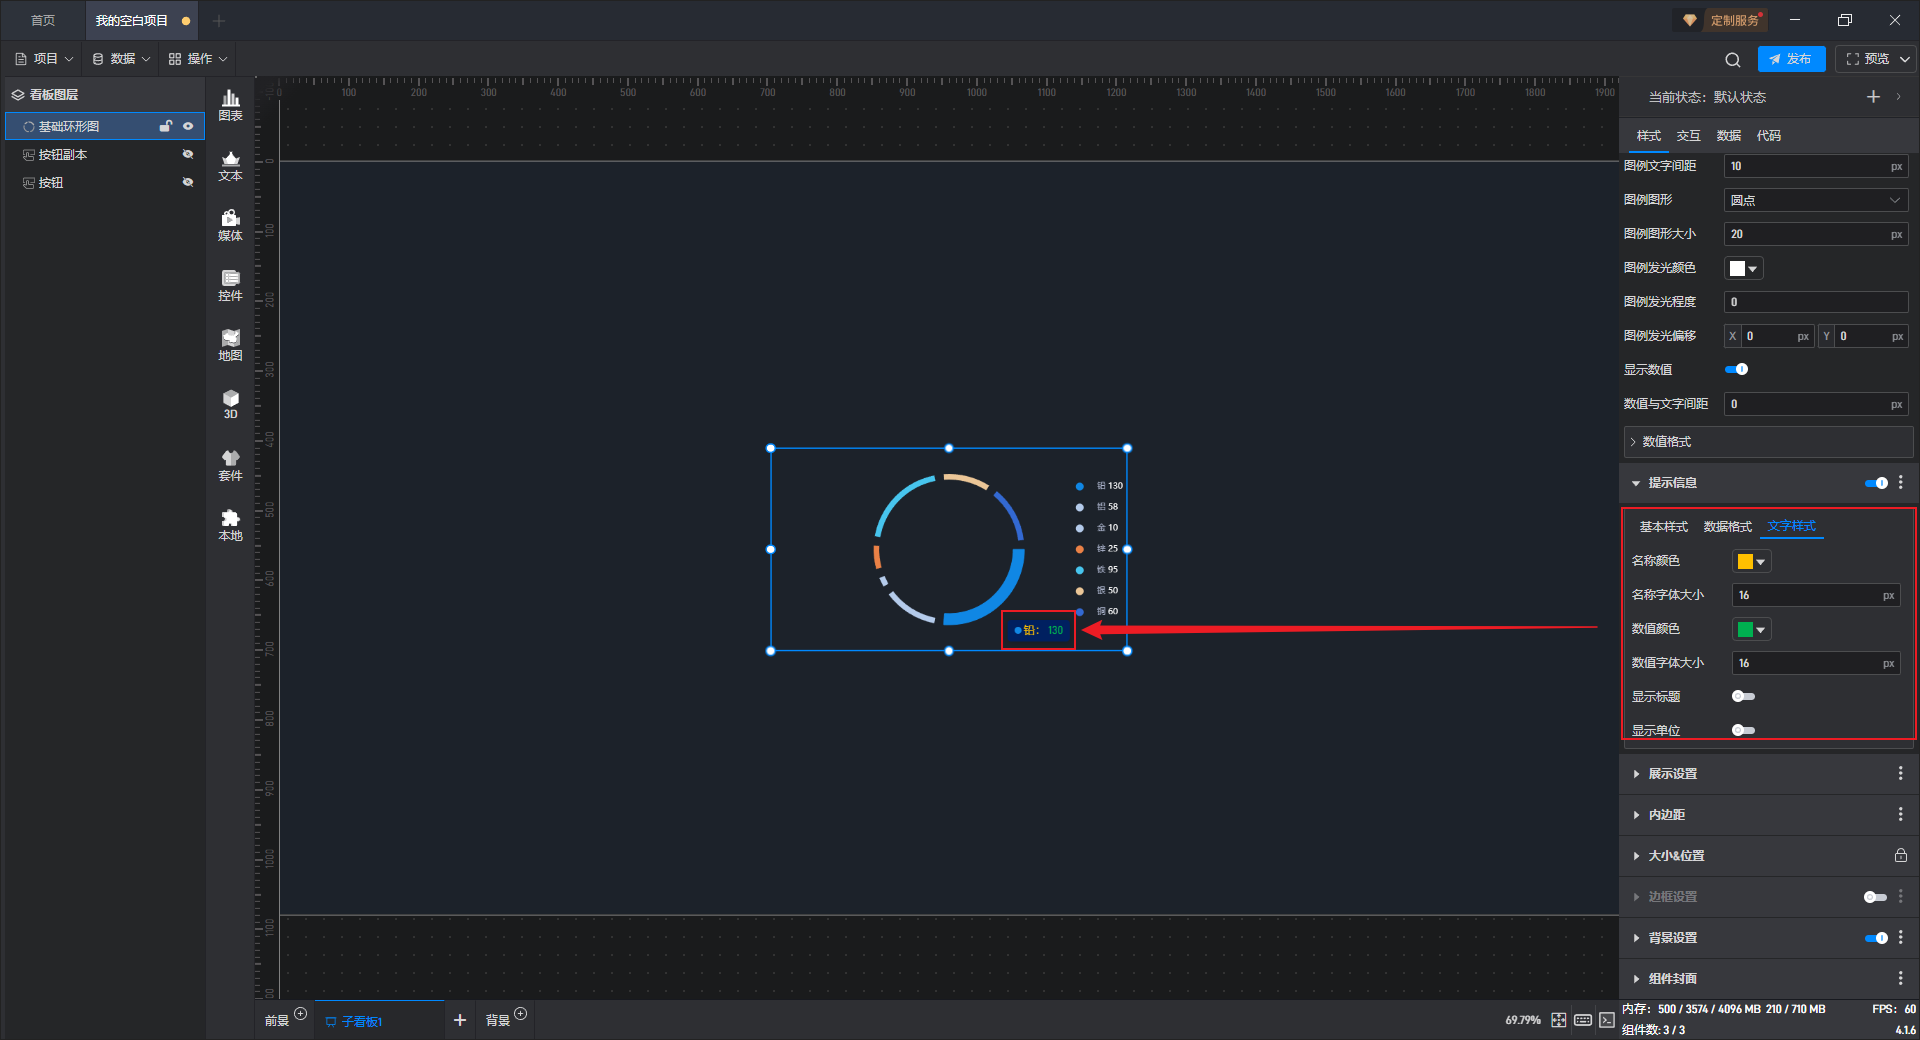Enable the 显示单位 switch
This screenshot has width=1920, height=1040.
(x=1743, y=731)
